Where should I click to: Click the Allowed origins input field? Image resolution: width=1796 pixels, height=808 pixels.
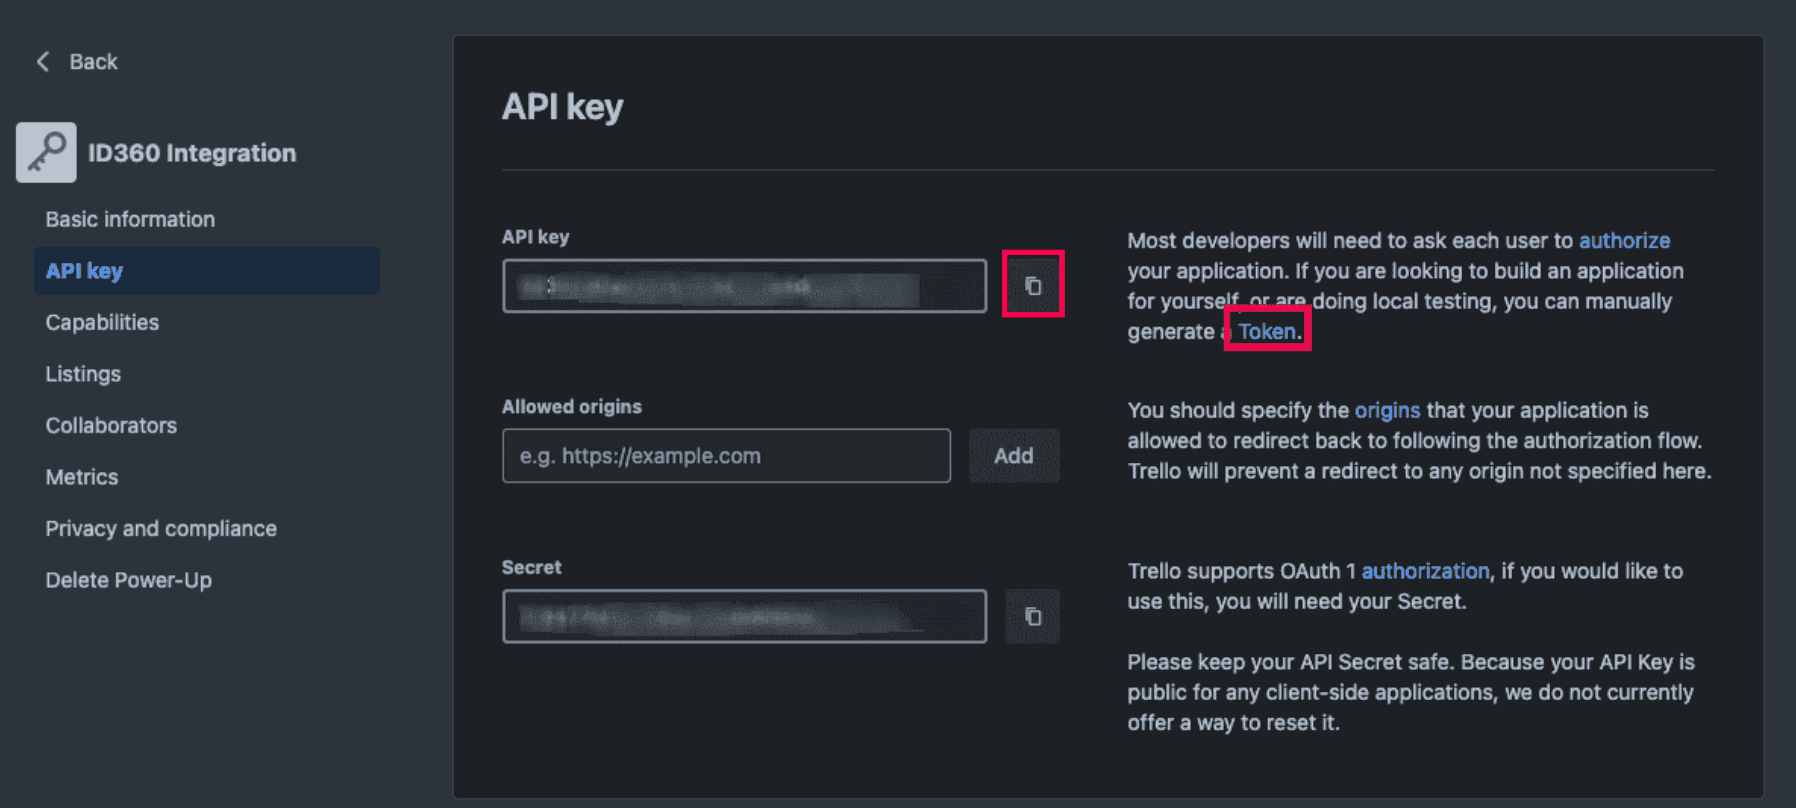(x=725, y=455)
